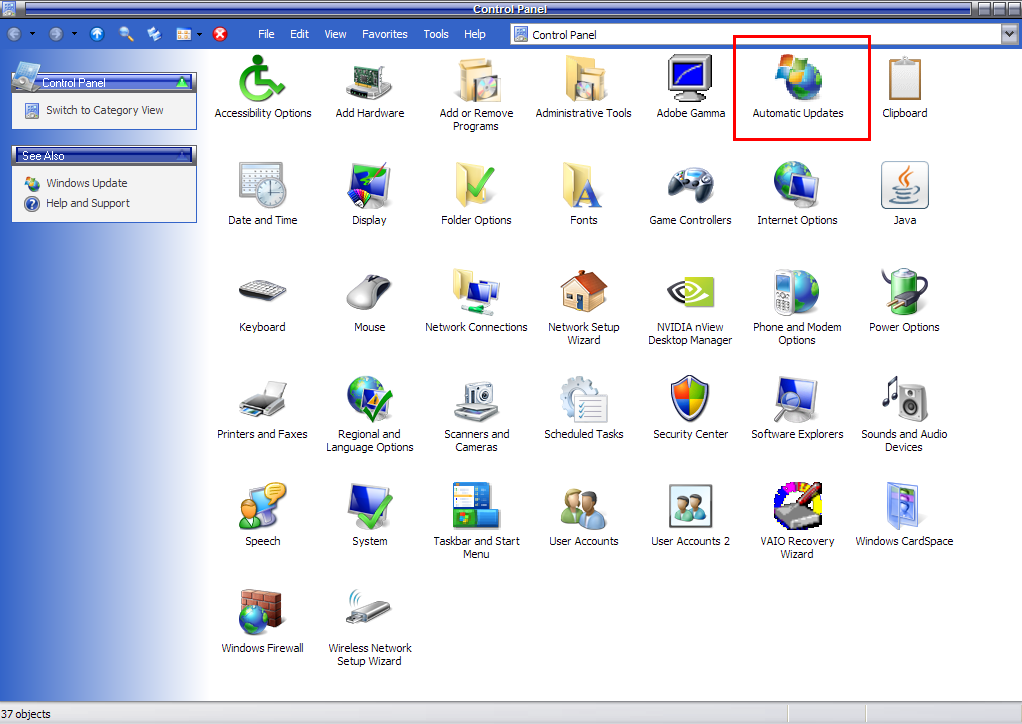Select the Power Options icon
Image resolution: width=1022 pixels, height=724 pixels.
point(905,292)
